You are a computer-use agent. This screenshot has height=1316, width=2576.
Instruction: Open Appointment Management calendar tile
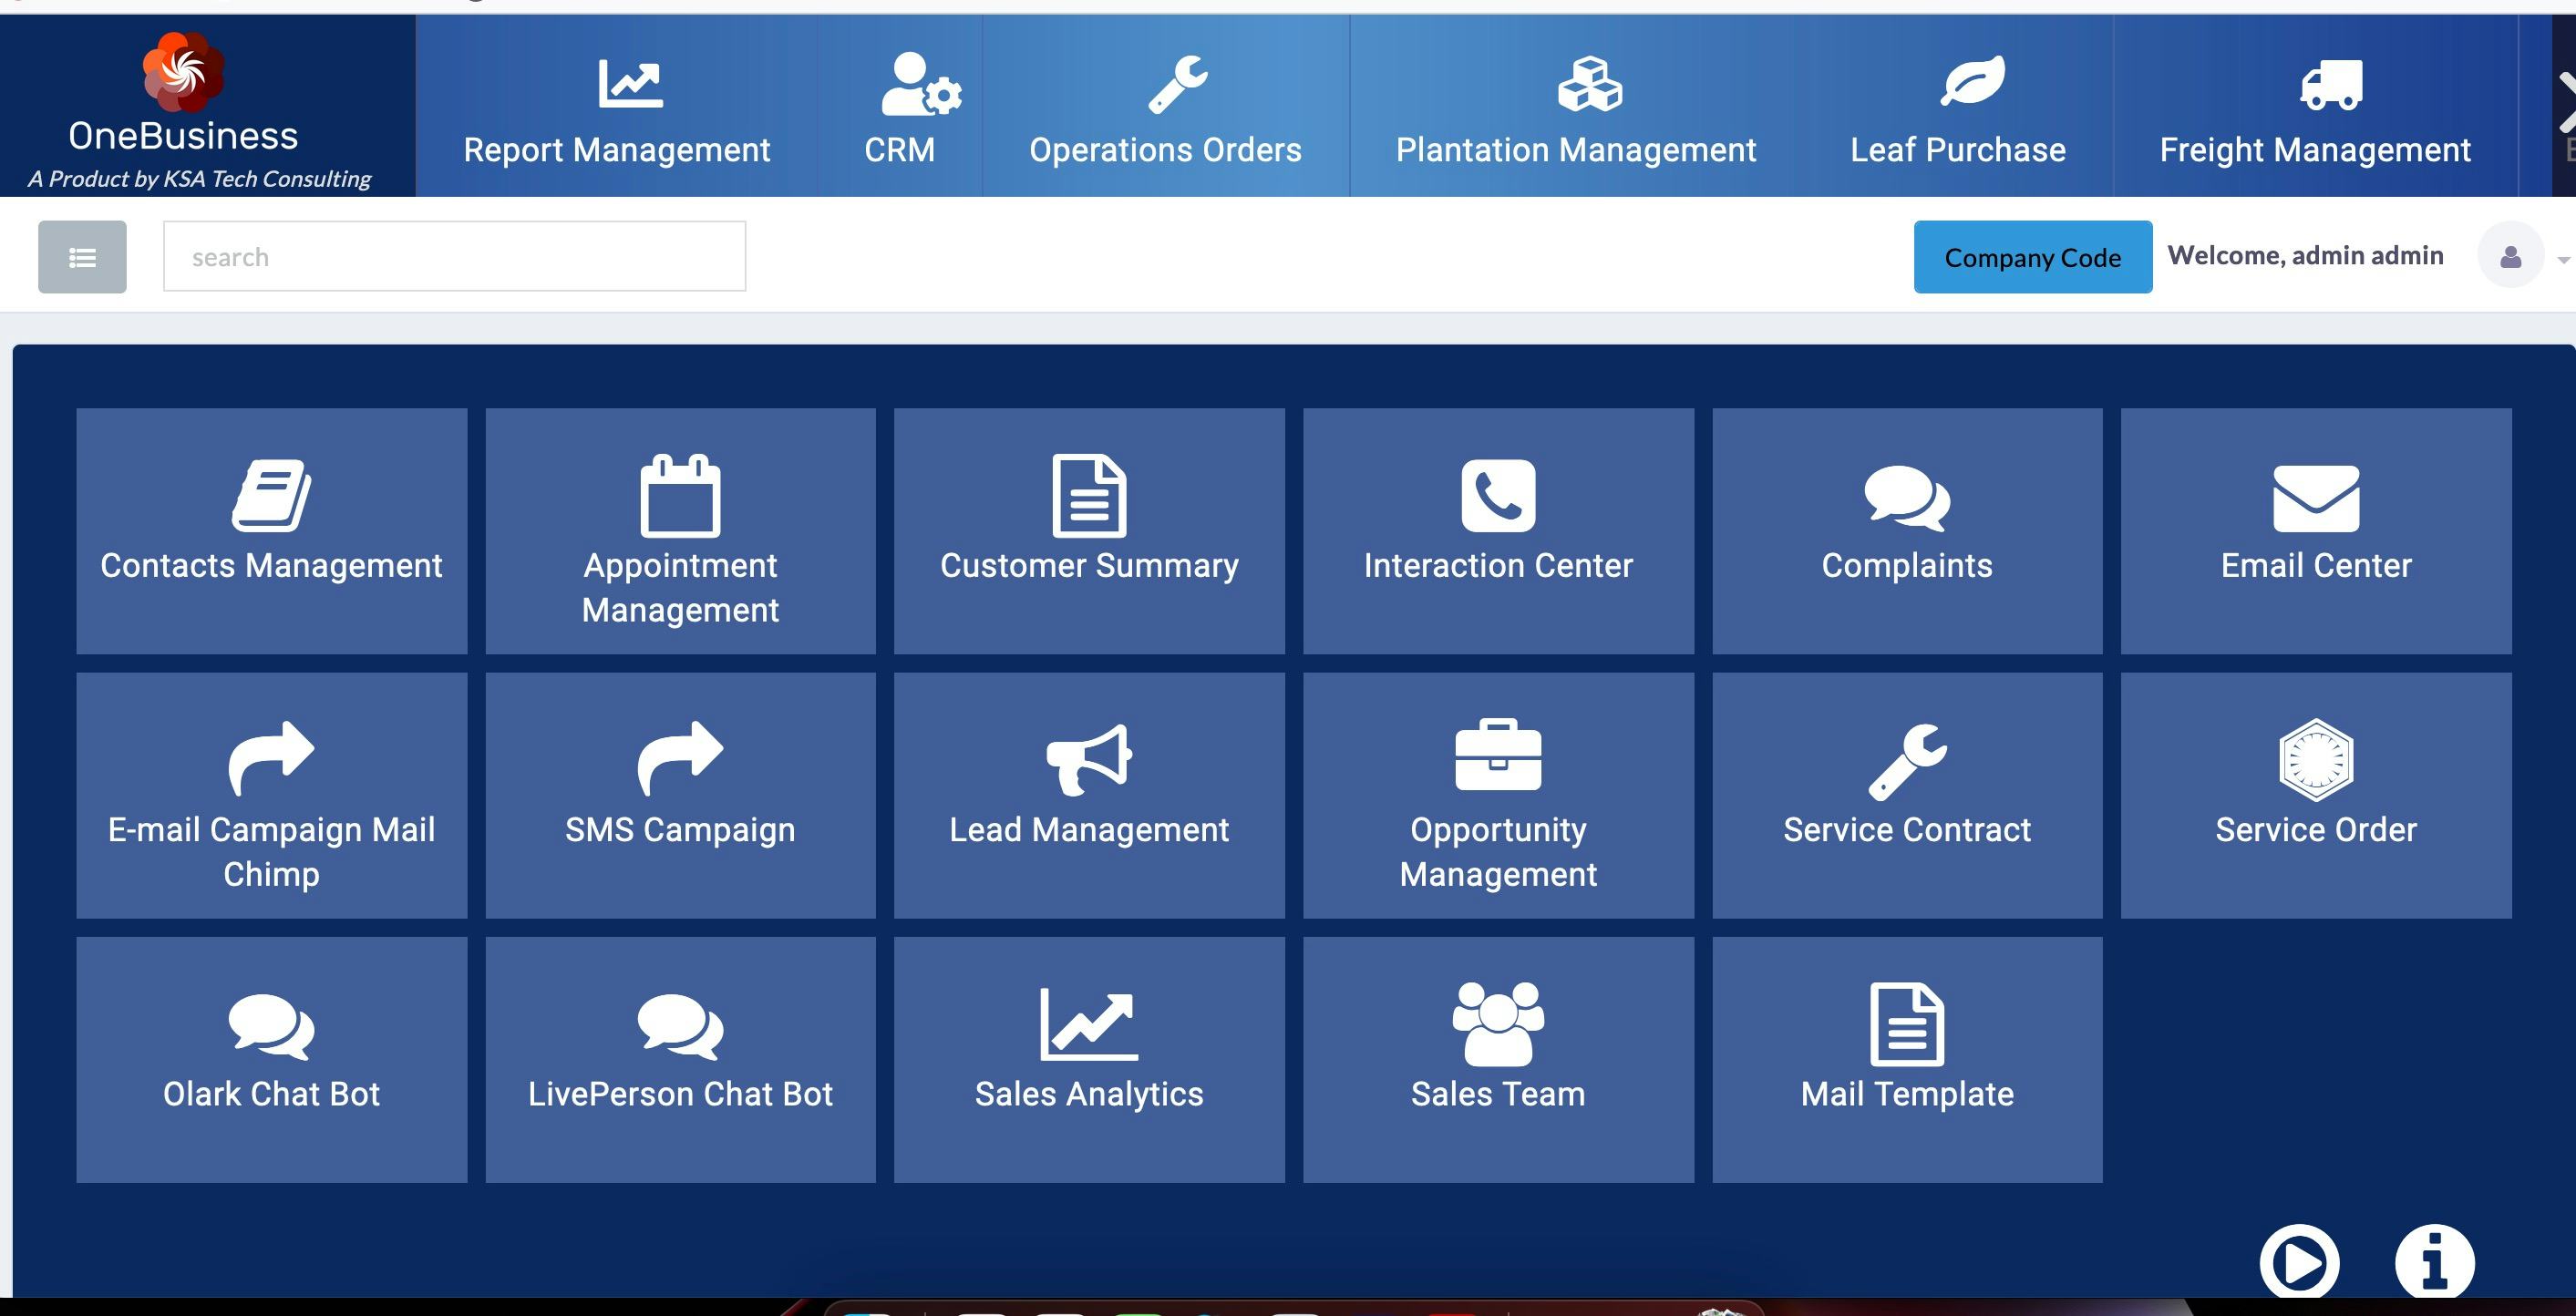tap(680, 531)
